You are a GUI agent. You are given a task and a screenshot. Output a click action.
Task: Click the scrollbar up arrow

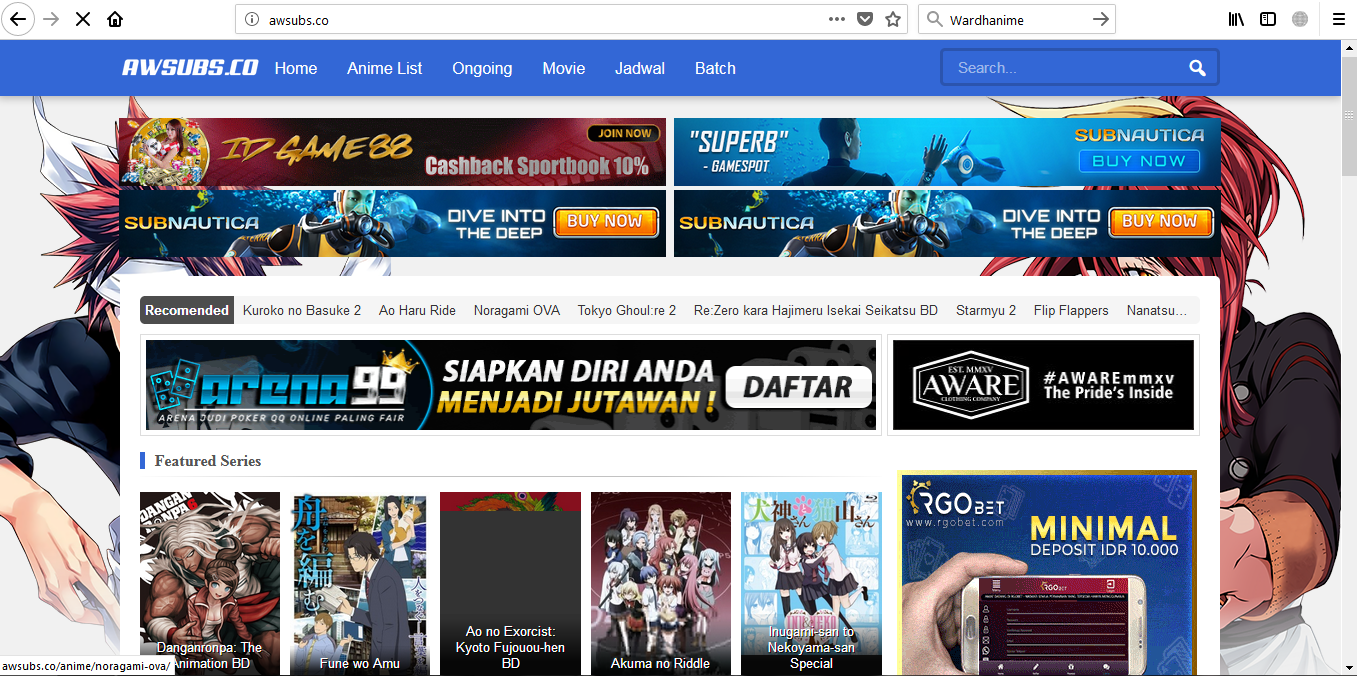1348,49
